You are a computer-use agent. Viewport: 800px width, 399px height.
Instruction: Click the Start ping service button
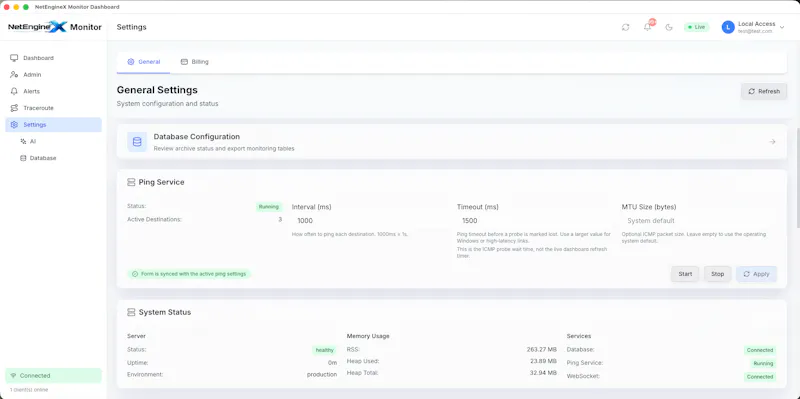tap(685, 274)
